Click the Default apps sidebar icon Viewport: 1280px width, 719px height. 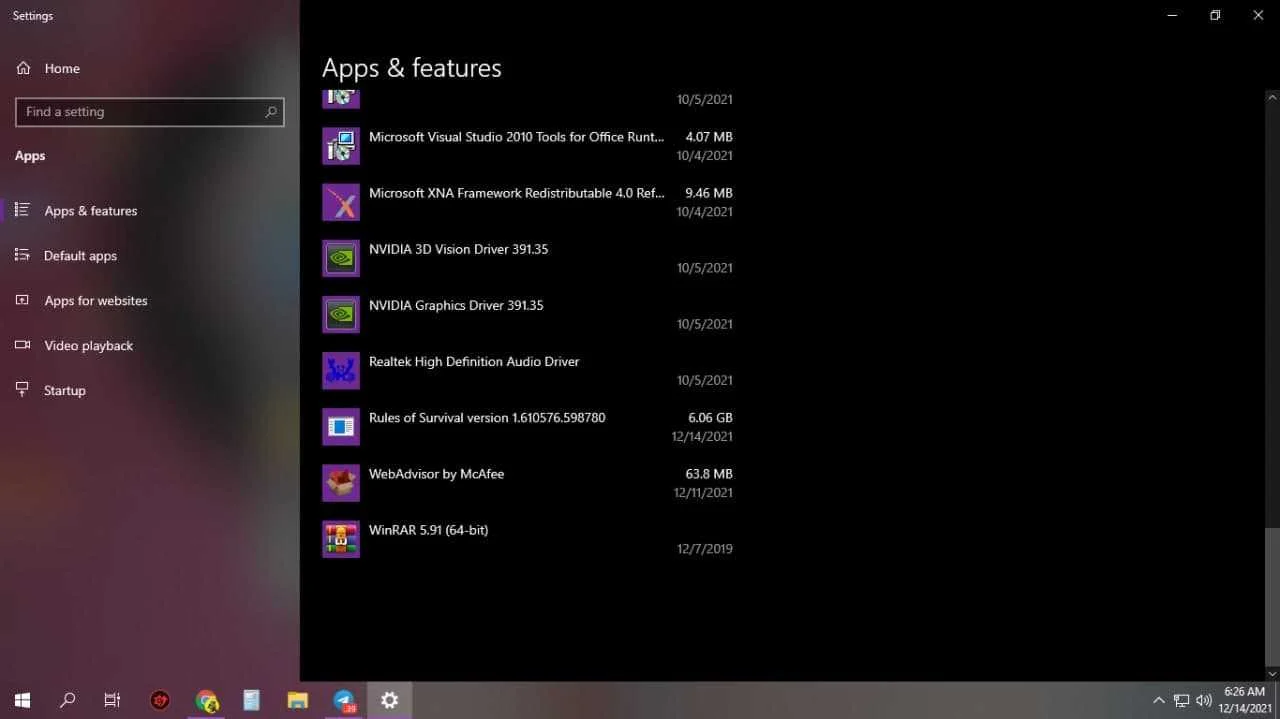(x=22, y=255)
